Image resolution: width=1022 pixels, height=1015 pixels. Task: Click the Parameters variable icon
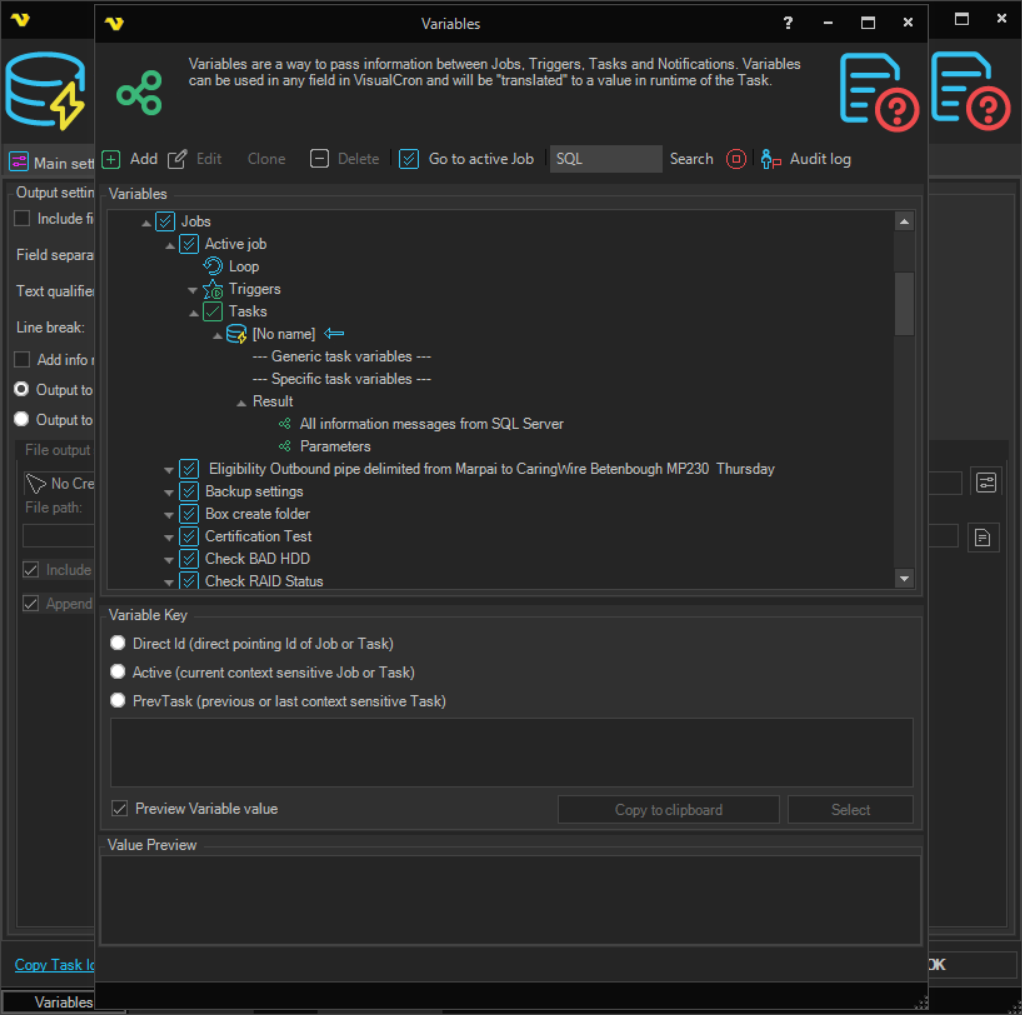pos(285,446)
